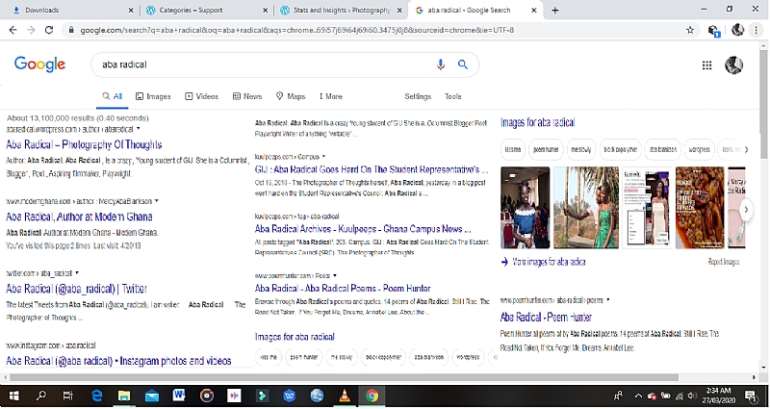Click the Report images link
The width and height of the screenshot is (770, 409).
723,262
